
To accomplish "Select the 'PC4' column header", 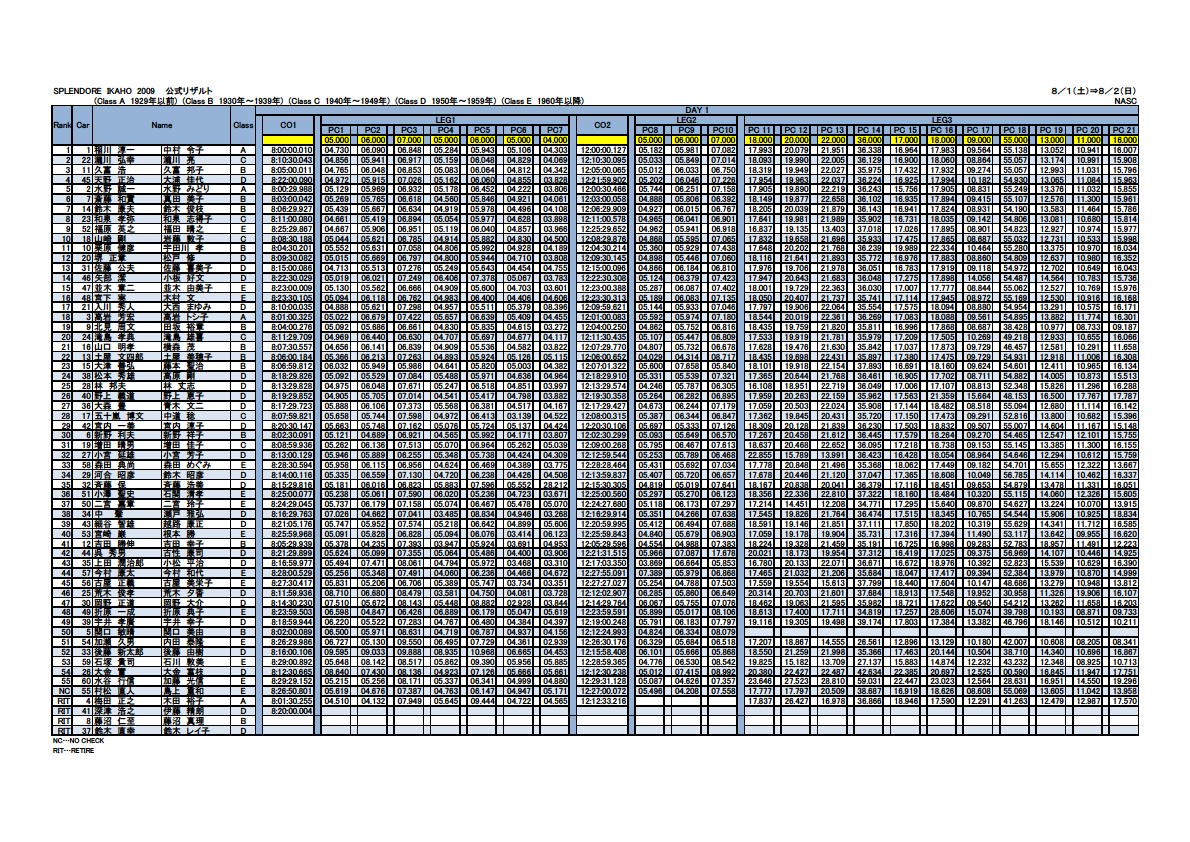I will pyautogui.click(x=445, y=130).
